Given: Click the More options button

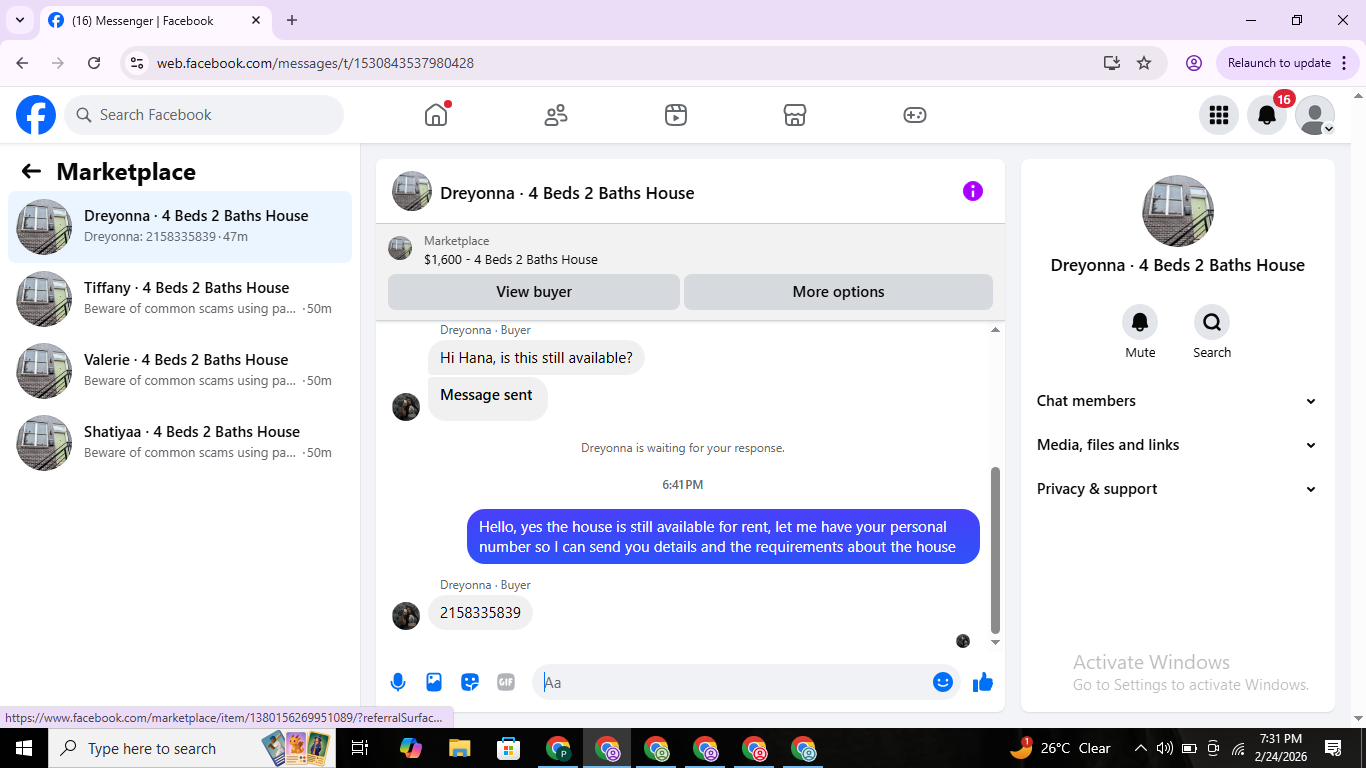Looking at the screenshot, I should point(838,292).
